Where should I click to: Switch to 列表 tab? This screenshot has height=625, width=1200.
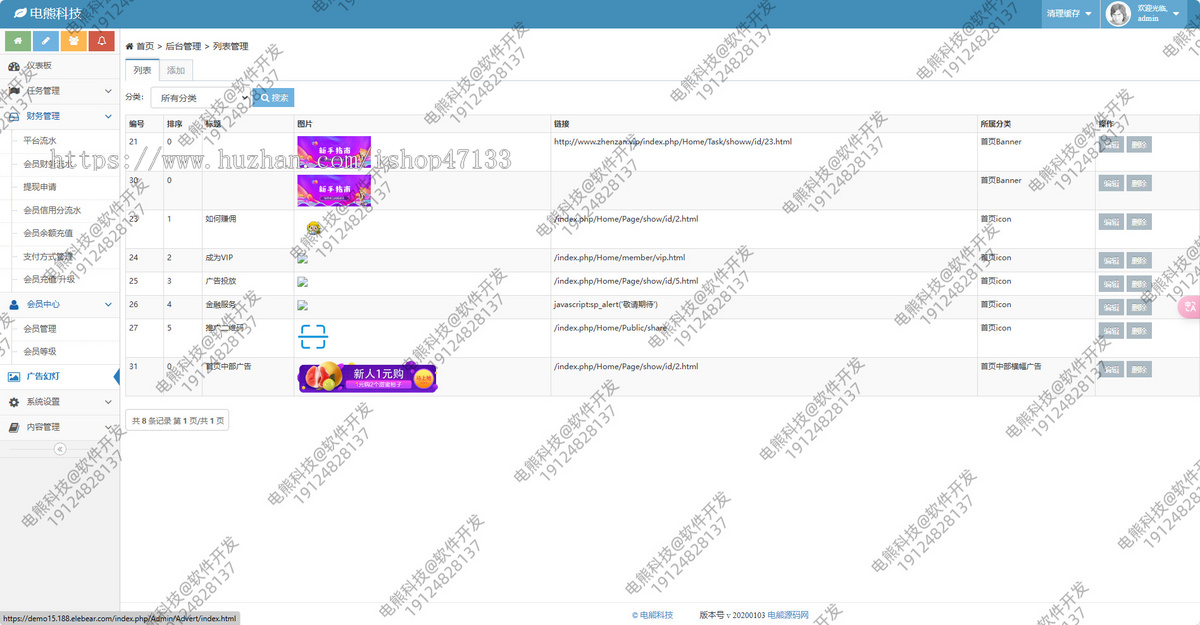tap(142, 70)
